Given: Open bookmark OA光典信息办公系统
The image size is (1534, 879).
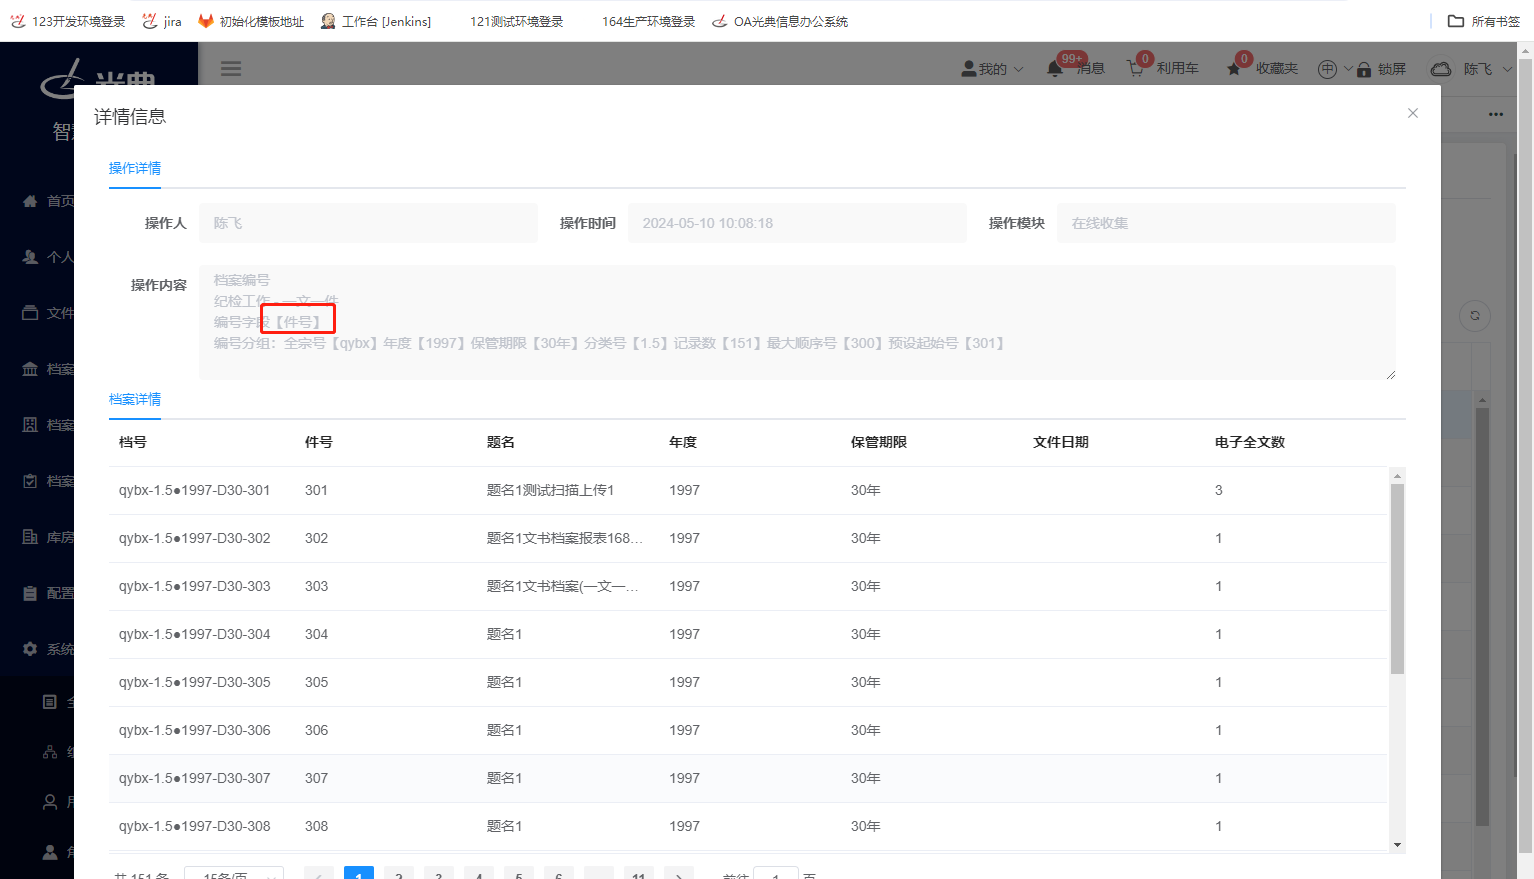Looking at the screenshot, I should [x=780, y=21].
